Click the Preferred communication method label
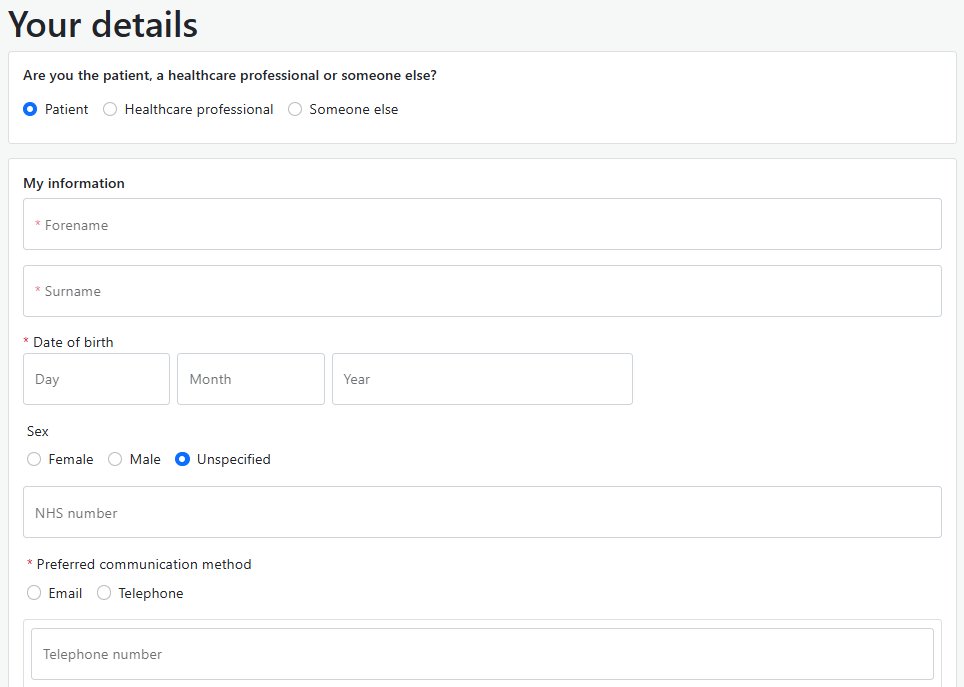This screenshot has height=687, width=964. coord(144,564)
